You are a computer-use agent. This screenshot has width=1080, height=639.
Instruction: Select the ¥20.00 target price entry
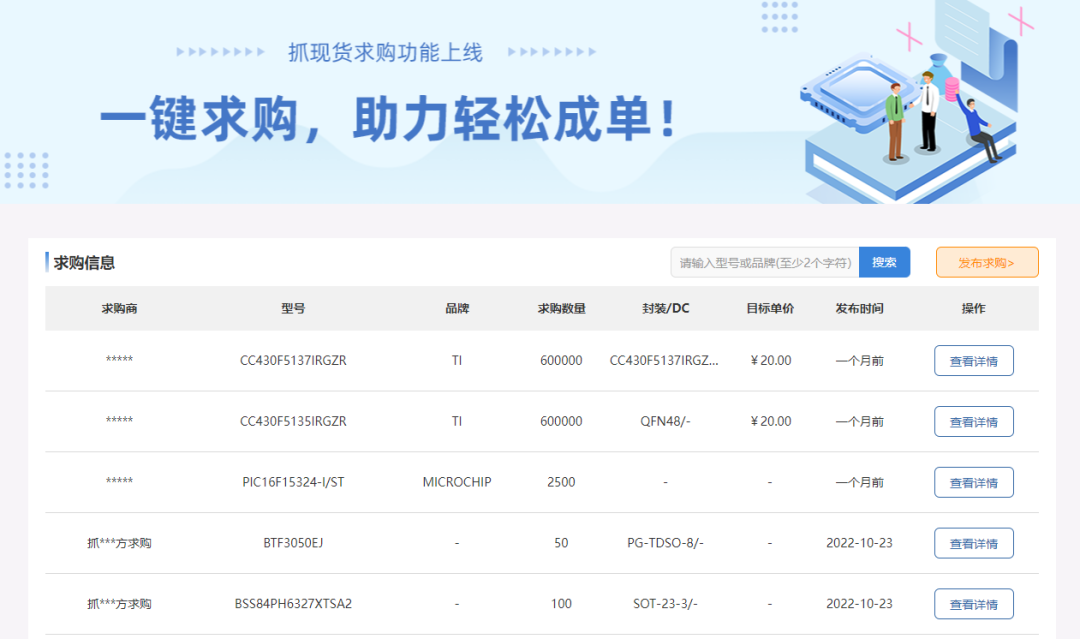[x=770, y=360]
